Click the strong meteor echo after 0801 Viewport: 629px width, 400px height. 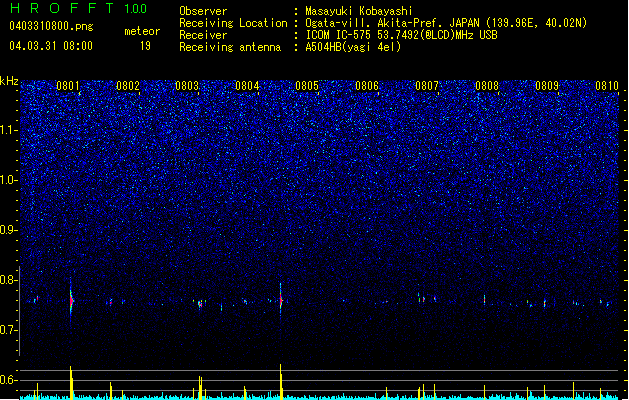71,301
